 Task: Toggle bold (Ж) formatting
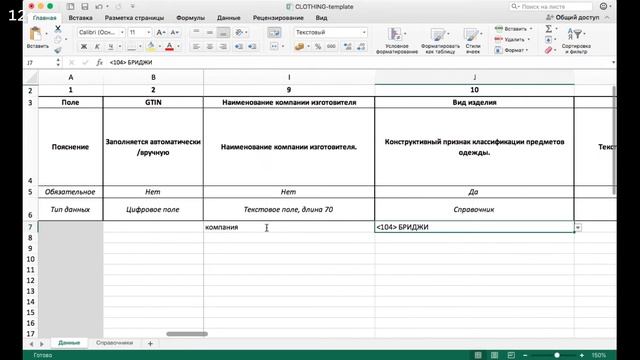coord(84,47)
